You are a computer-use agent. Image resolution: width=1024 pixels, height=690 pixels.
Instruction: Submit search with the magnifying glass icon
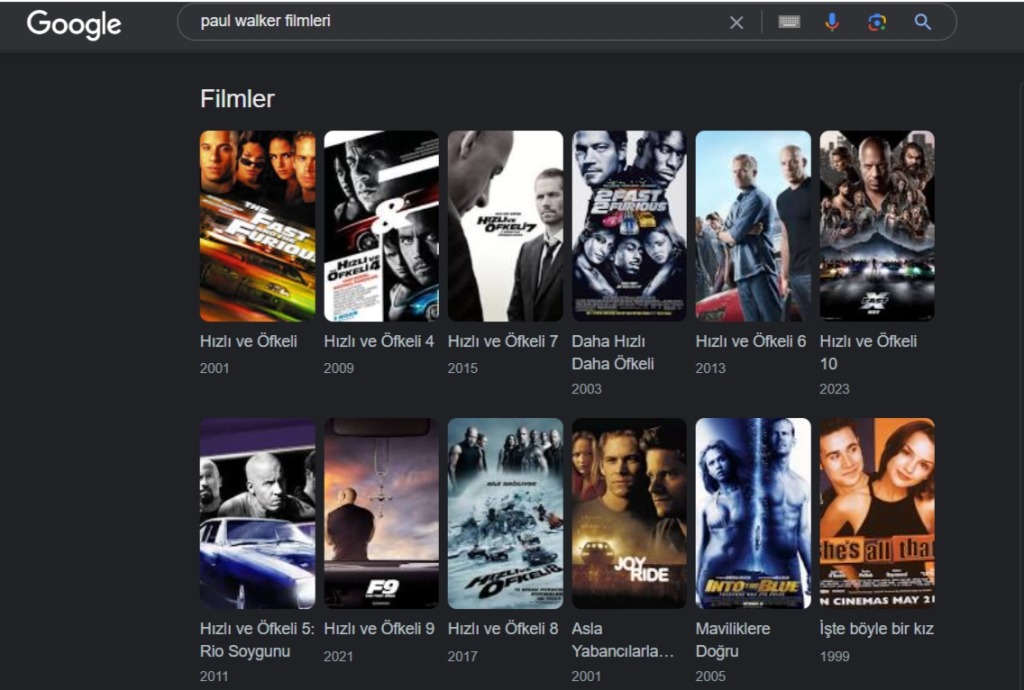(922, 22)
